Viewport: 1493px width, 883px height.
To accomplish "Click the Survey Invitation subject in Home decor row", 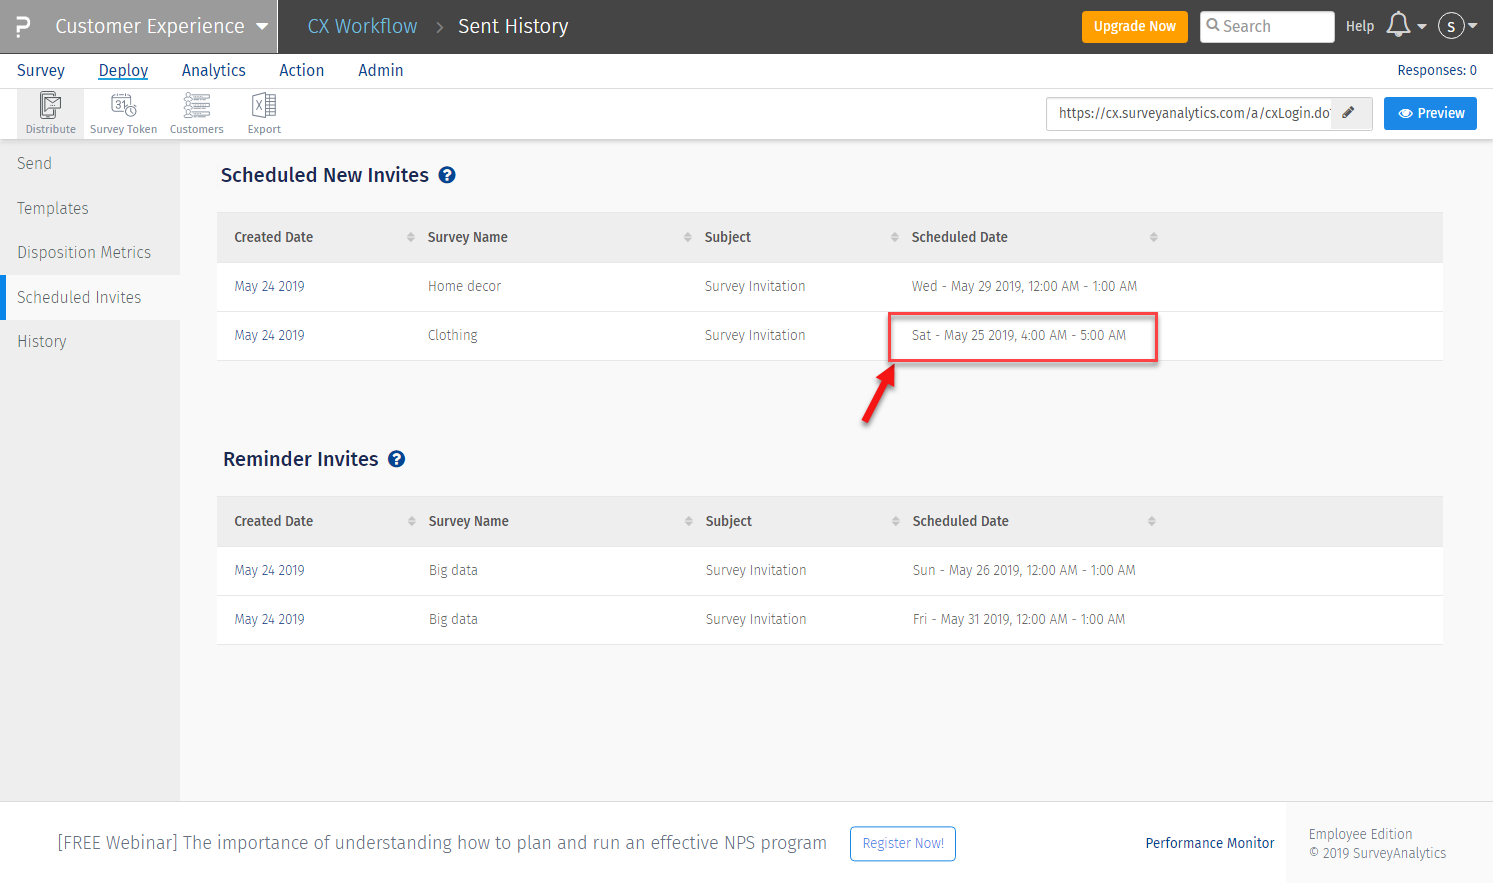I will pyautogui.click(x=755, y=286).
